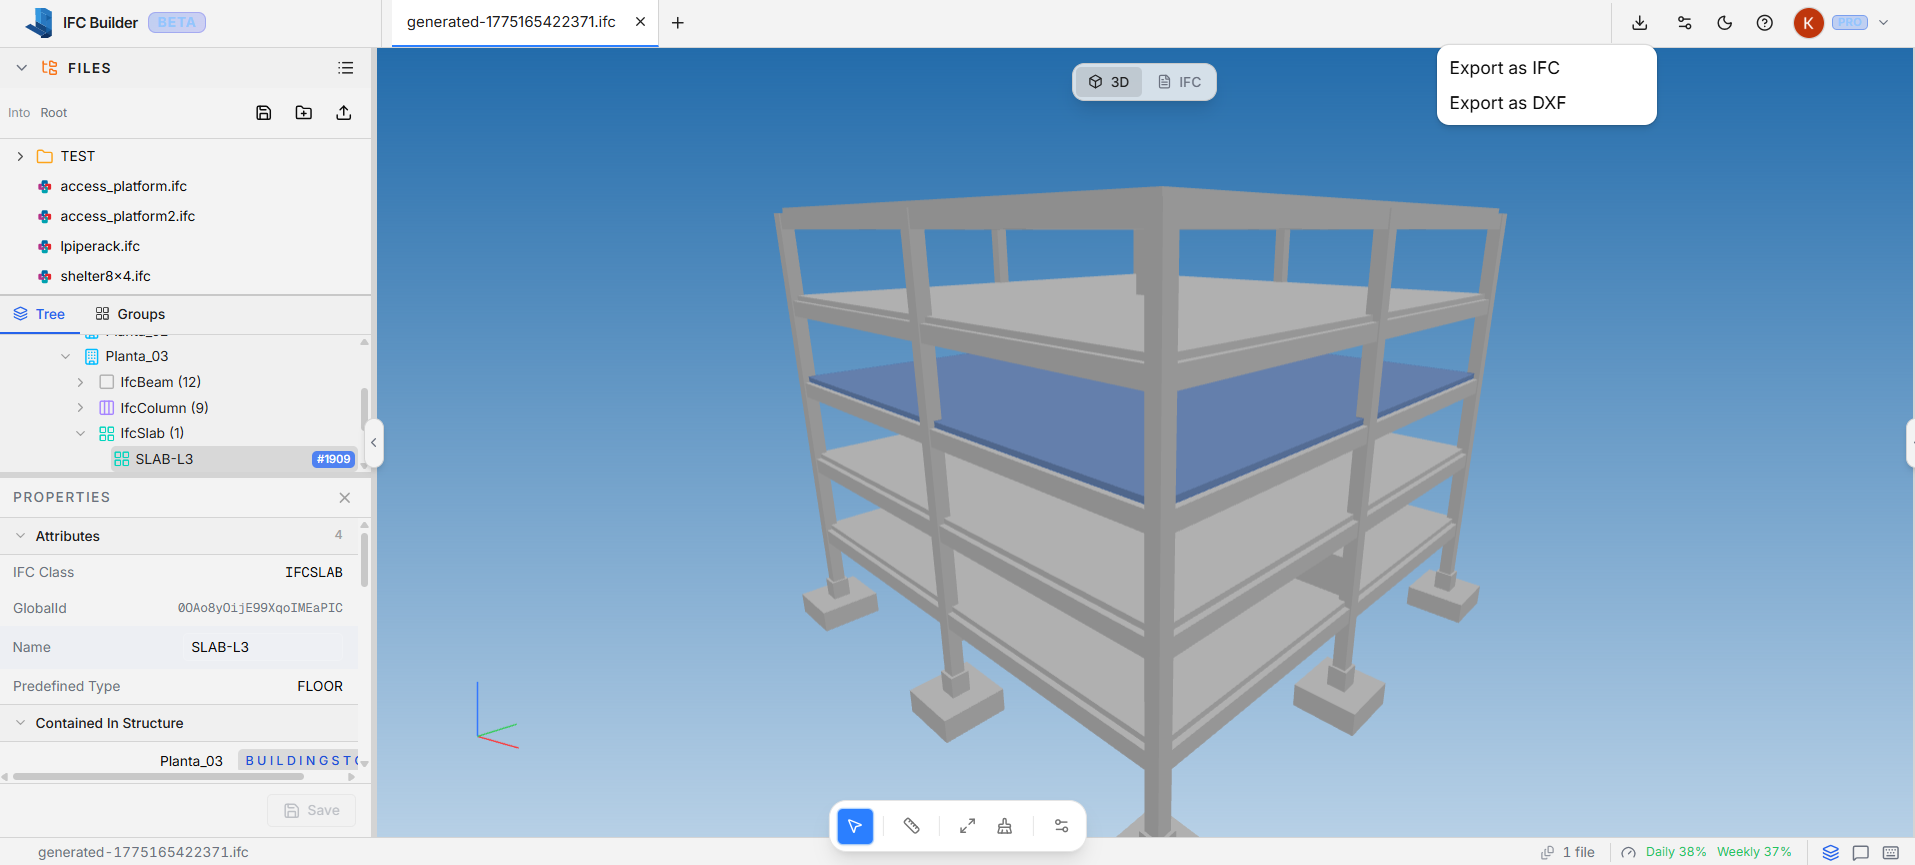This screenshot has width=1915, height=865.
Task: Click the tree panel vertical scrollbar
Action: click(364, 410)
